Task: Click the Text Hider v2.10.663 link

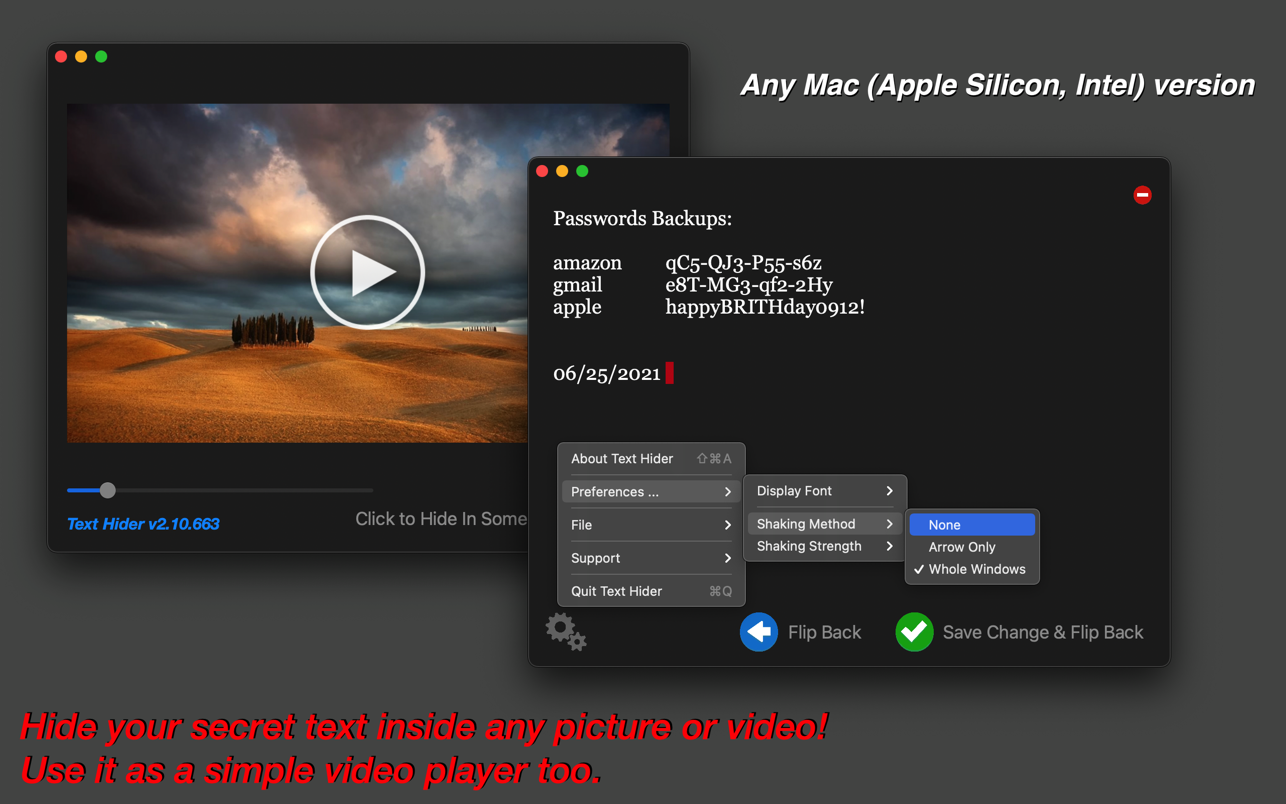Action: [x=143, y=524]
